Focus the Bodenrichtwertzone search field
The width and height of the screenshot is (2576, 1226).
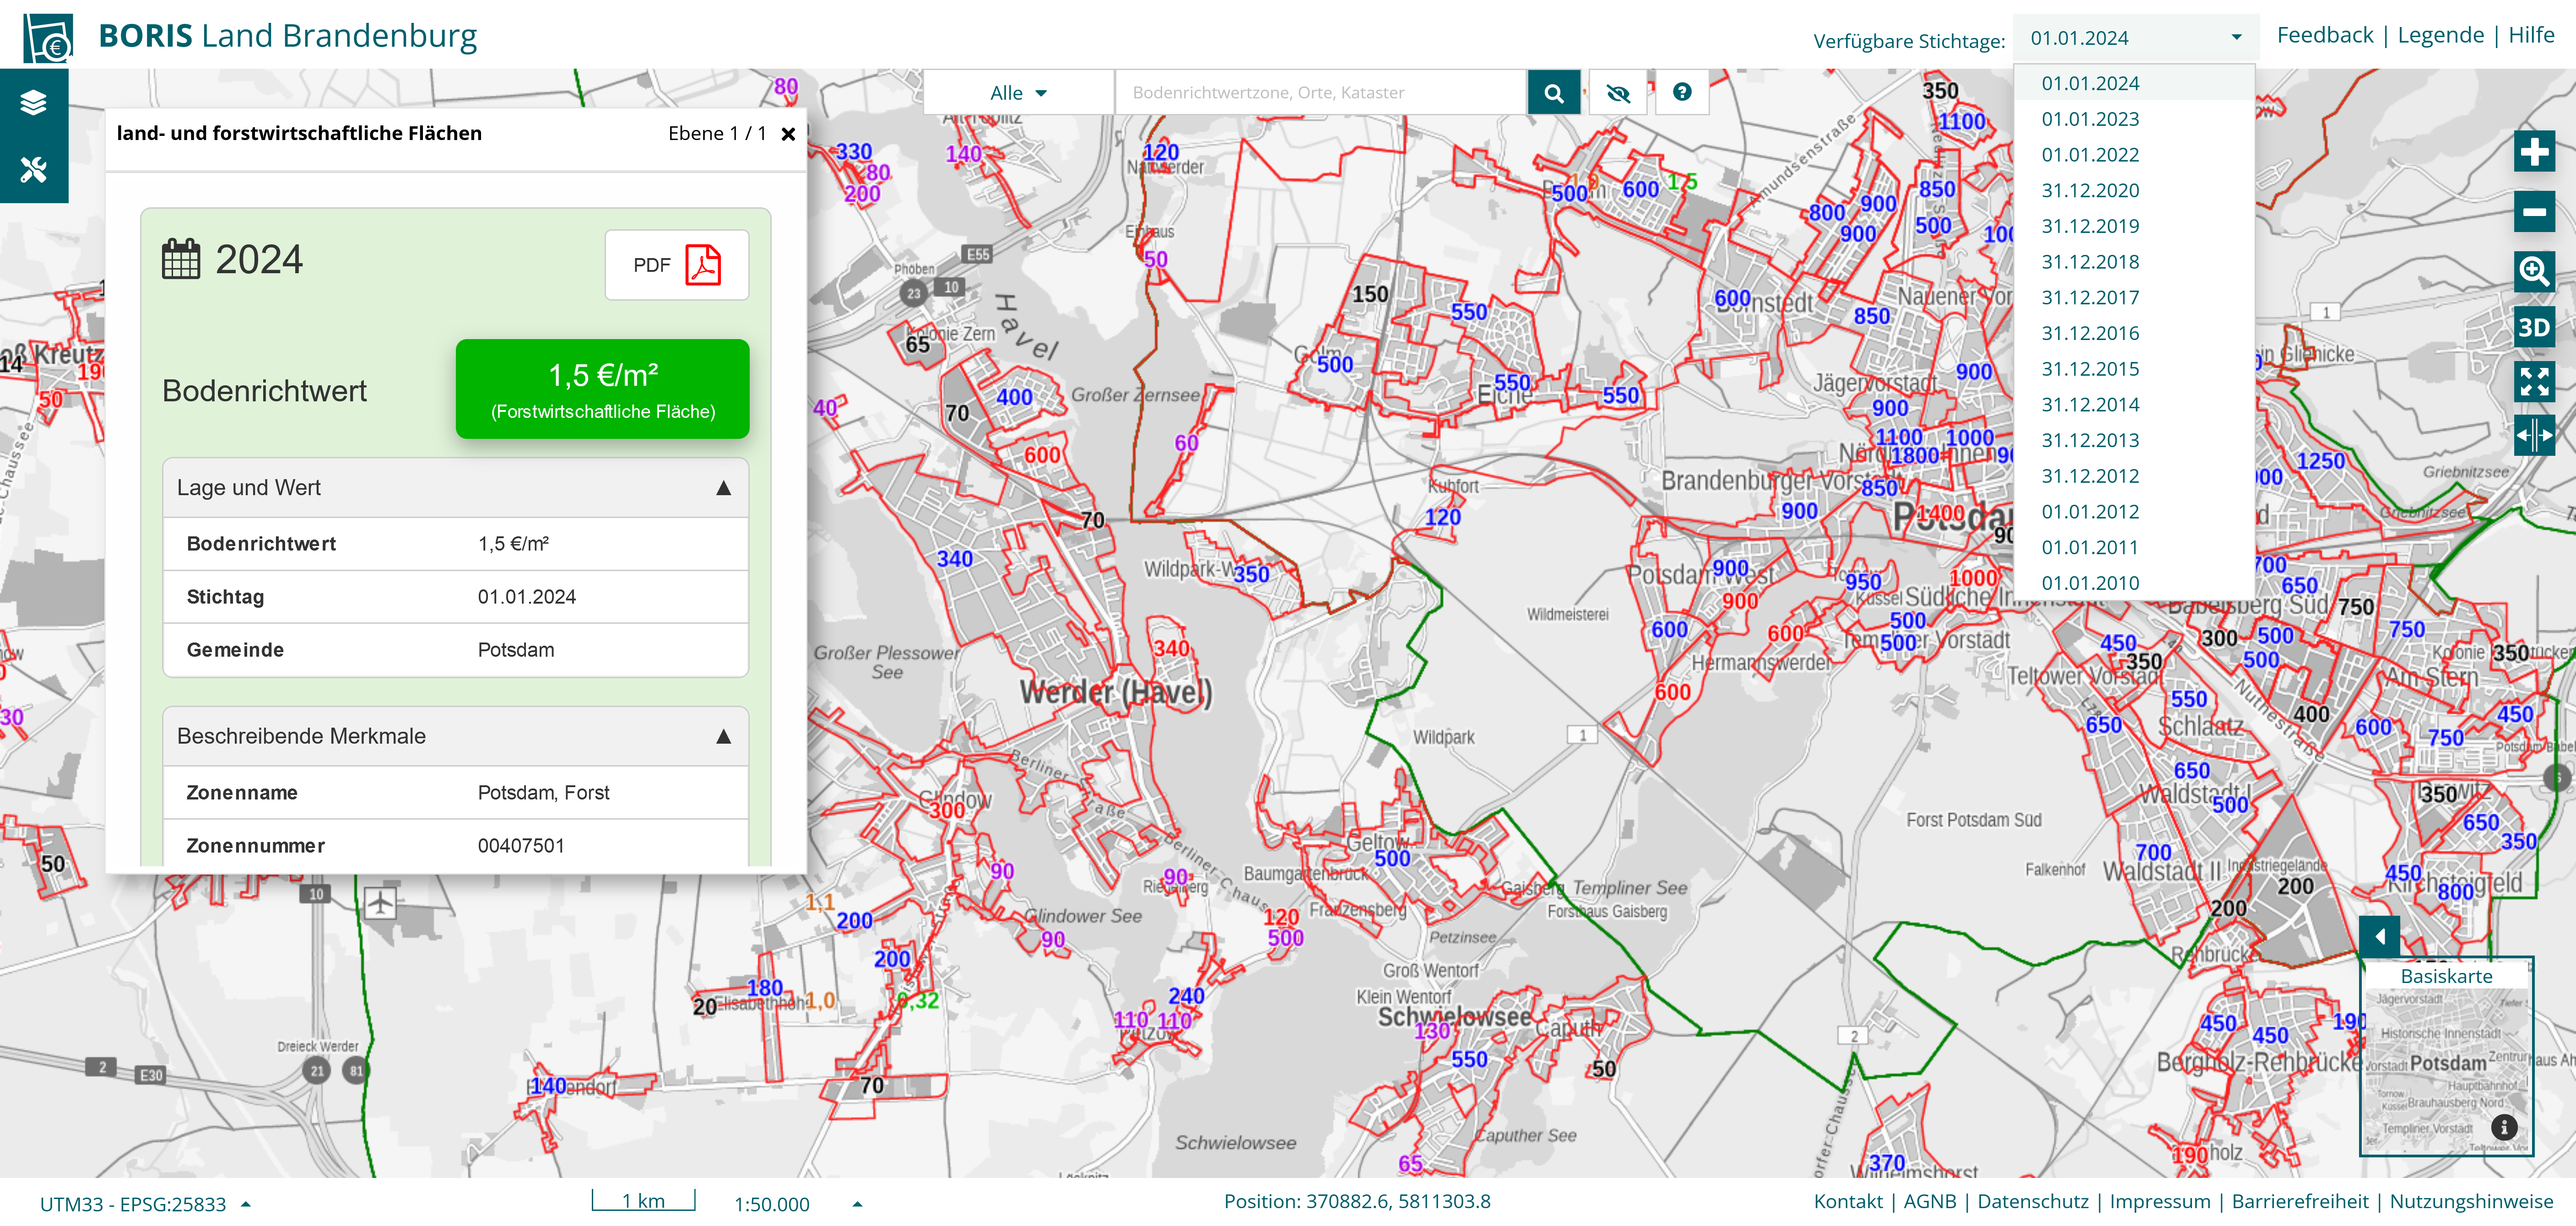point(1321,93)
